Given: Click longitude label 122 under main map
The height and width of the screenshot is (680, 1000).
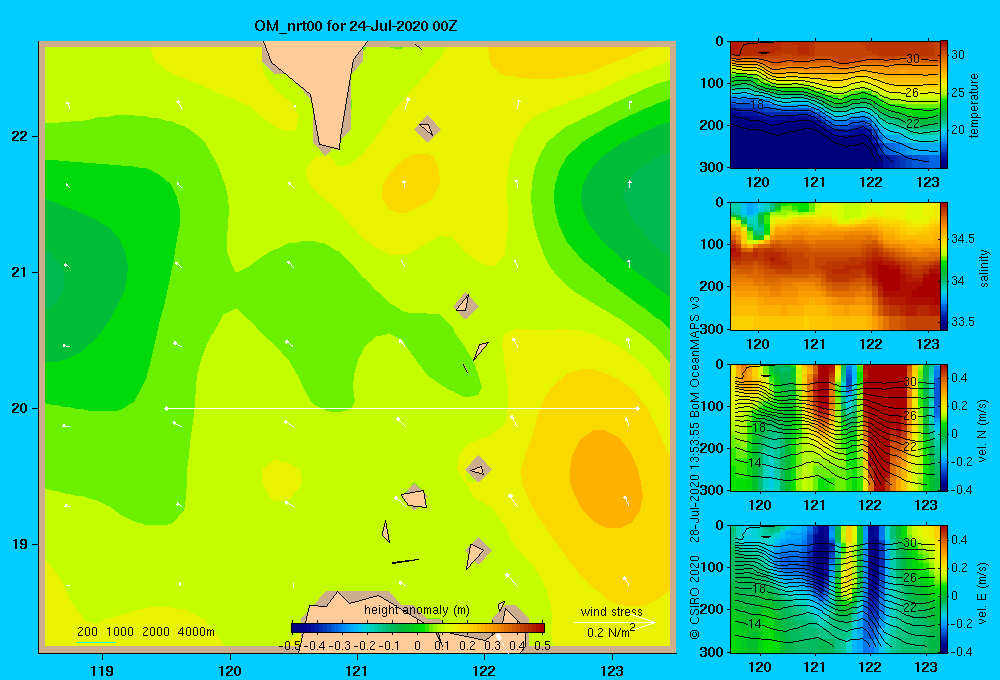Looking at the screenshot, I should coord(484,670).
